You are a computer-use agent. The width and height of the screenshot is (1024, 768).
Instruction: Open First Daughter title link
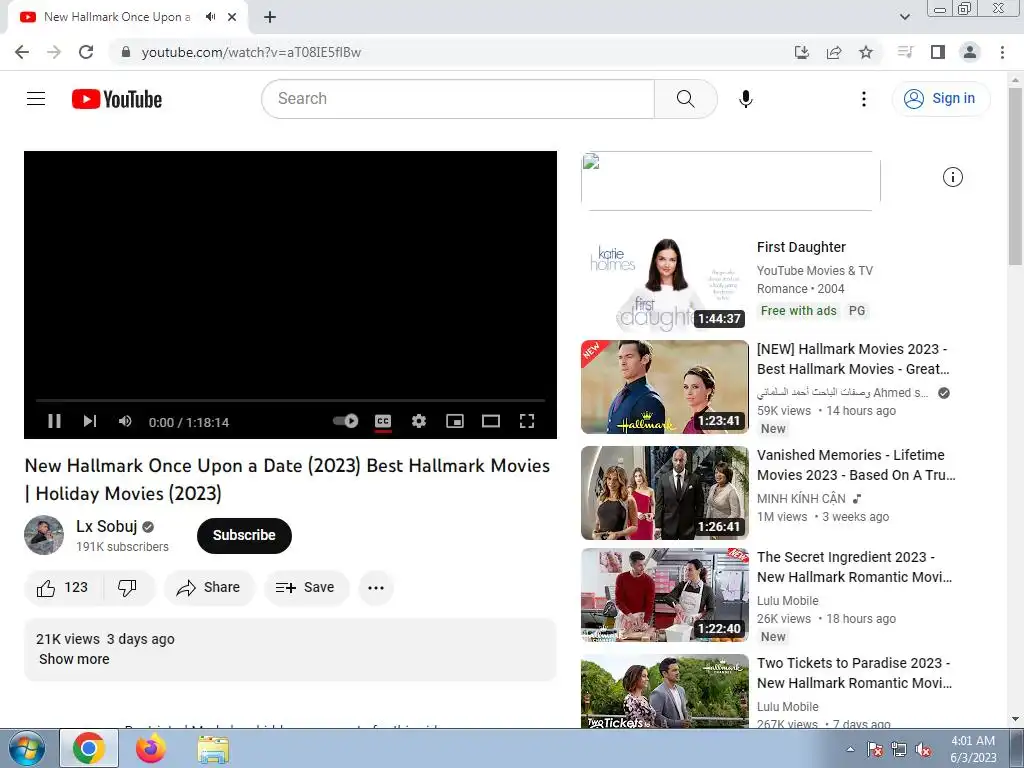[x=801, y=247]
